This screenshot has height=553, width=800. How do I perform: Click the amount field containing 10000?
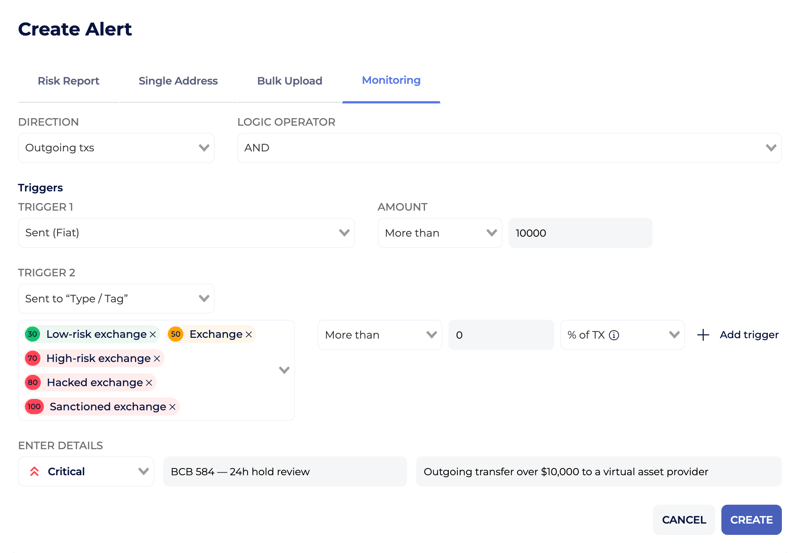point(580,233)
